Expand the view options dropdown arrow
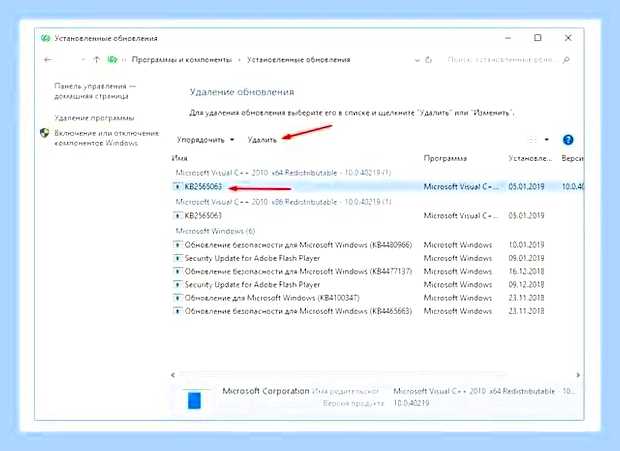This screenshot has width=620, height=451. (x=547, y=140)
